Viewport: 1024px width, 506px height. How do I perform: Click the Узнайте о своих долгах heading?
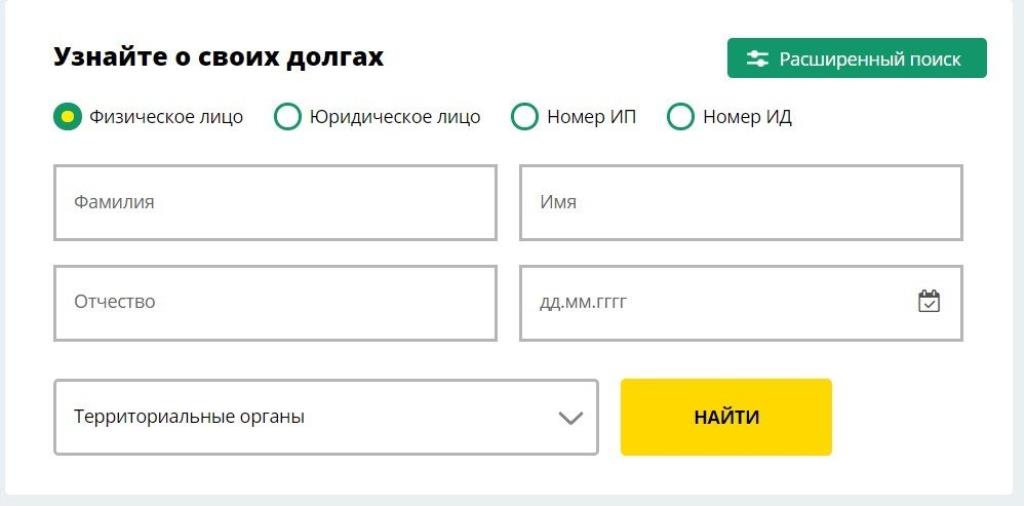point(218,57)
